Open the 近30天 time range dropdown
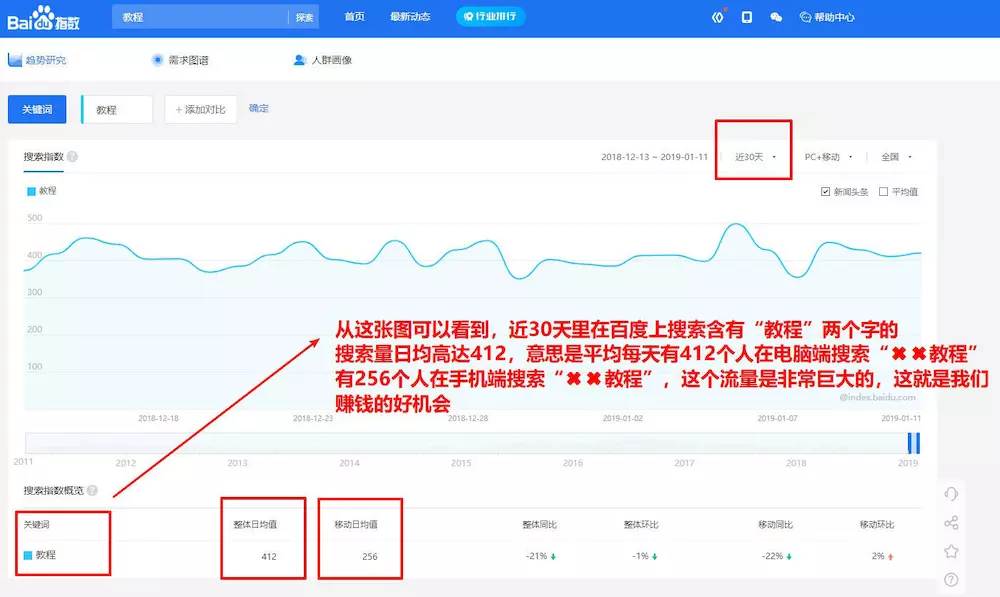The height and width of the screenshot is (597, 1000). pyautogui.click(x=755, y=157)
